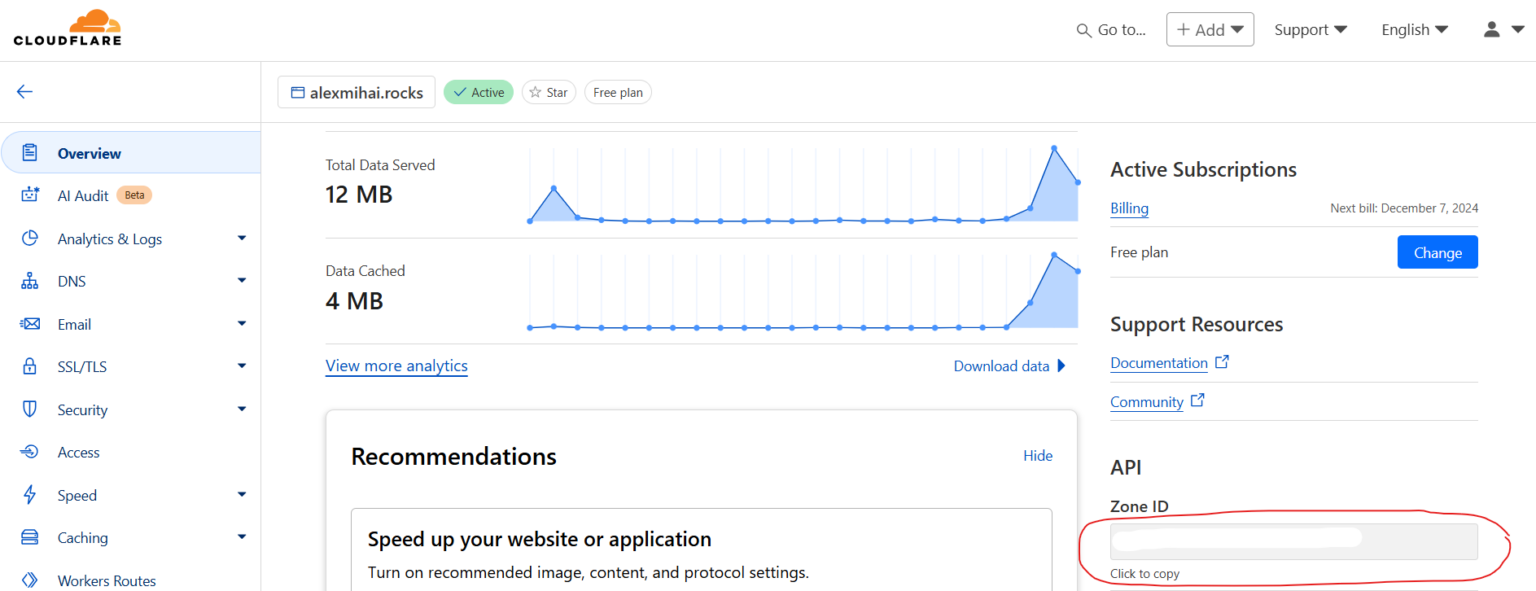
Task: Click the Speed lightning icon
Action: click(x=31, y=494)
